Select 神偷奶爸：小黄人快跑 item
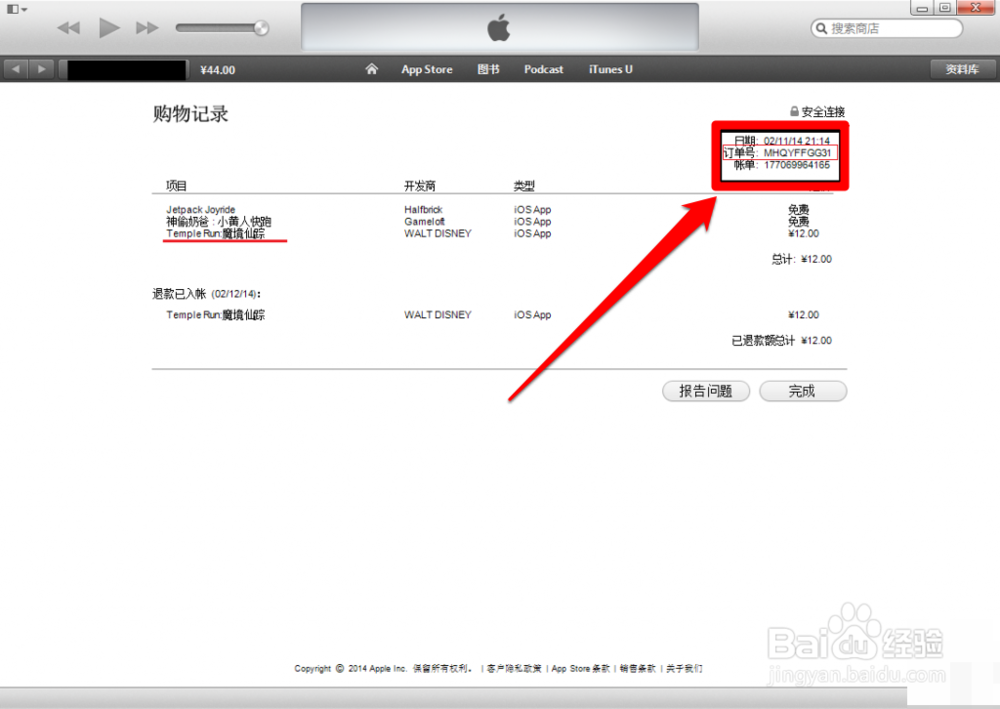The width and height of the screenshot is (1000, 709). coord(219,221)
